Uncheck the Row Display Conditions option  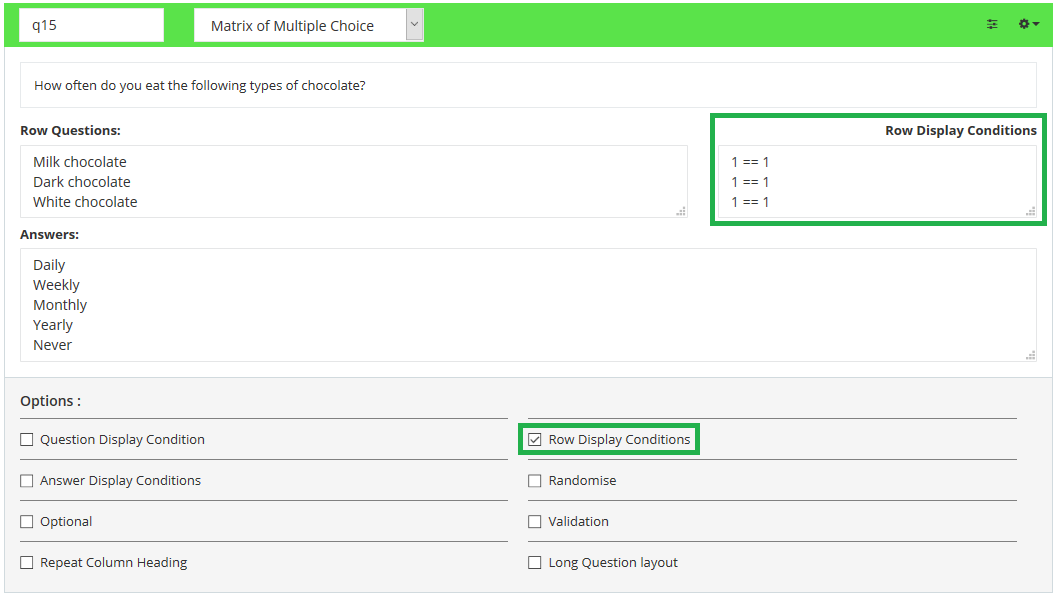[x=535, y=439]
